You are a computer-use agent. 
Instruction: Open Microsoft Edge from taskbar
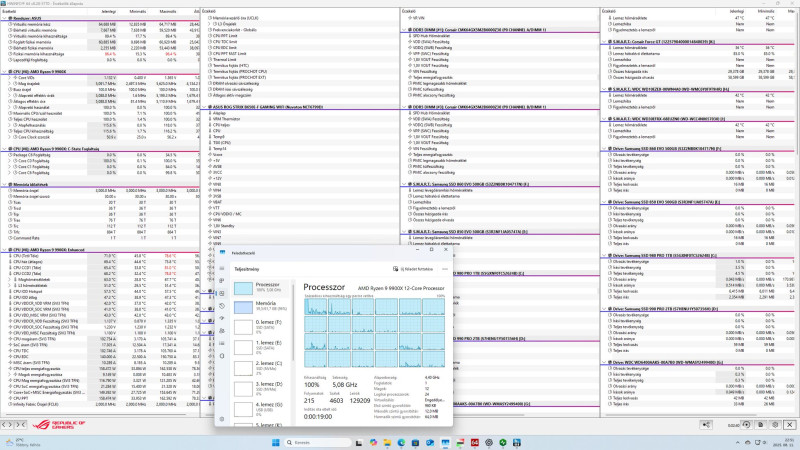402,442
